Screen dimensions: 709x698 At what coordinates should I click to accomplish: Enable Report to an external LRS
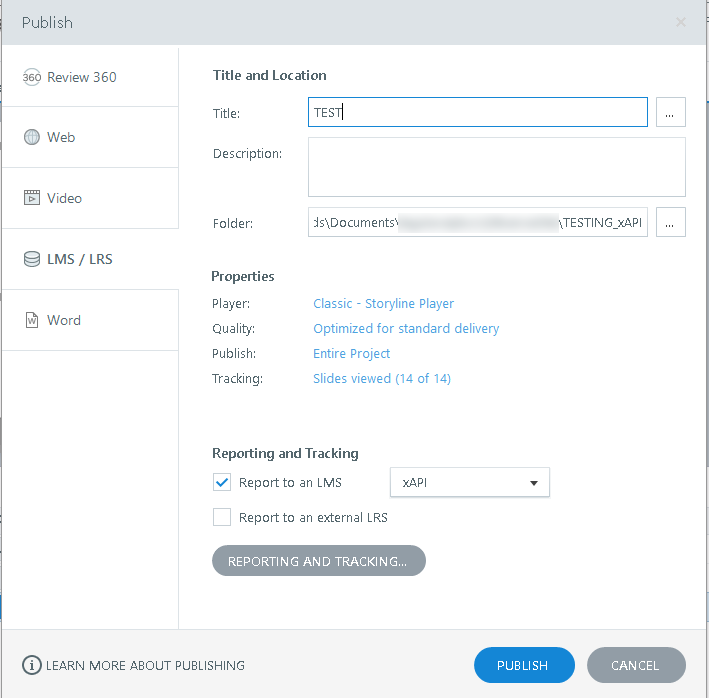pyautogui.click(x=222, y=517)
